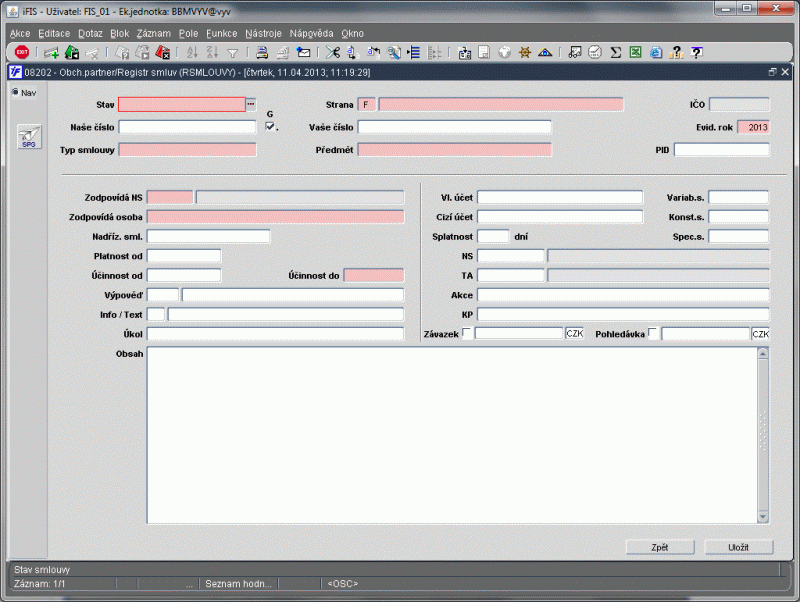Open the Funkce menu
This screenshot has height=602, width=800.
point(221,34)
